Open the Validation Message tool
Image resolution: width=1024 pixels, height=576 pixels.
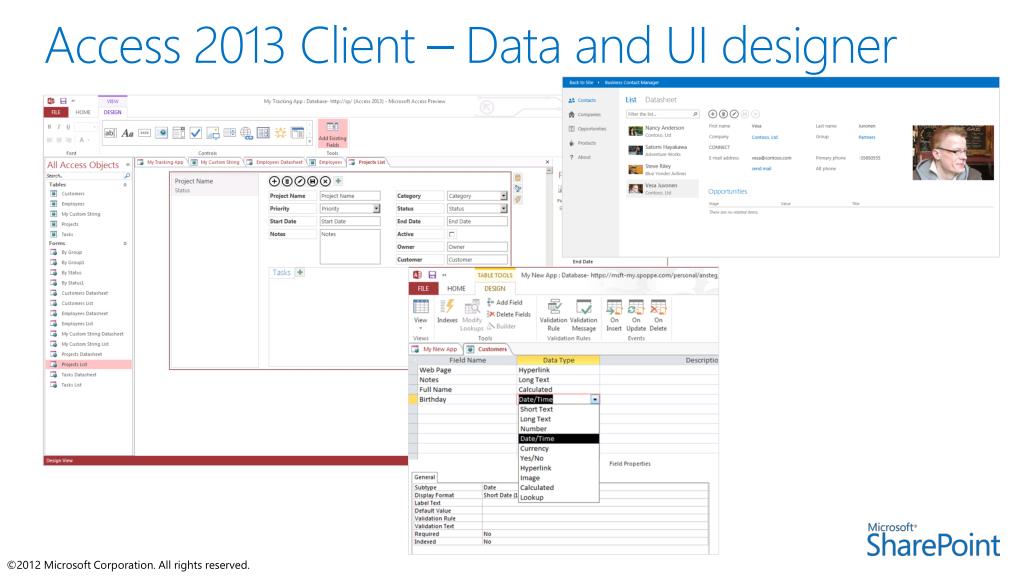pos(583,315)
